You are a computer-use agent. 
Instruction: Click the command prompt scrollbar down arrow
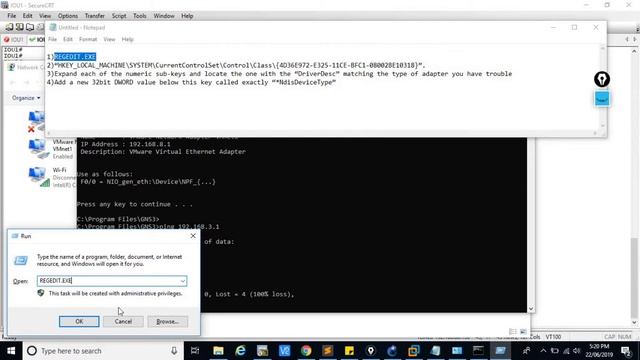pos(531,309)
